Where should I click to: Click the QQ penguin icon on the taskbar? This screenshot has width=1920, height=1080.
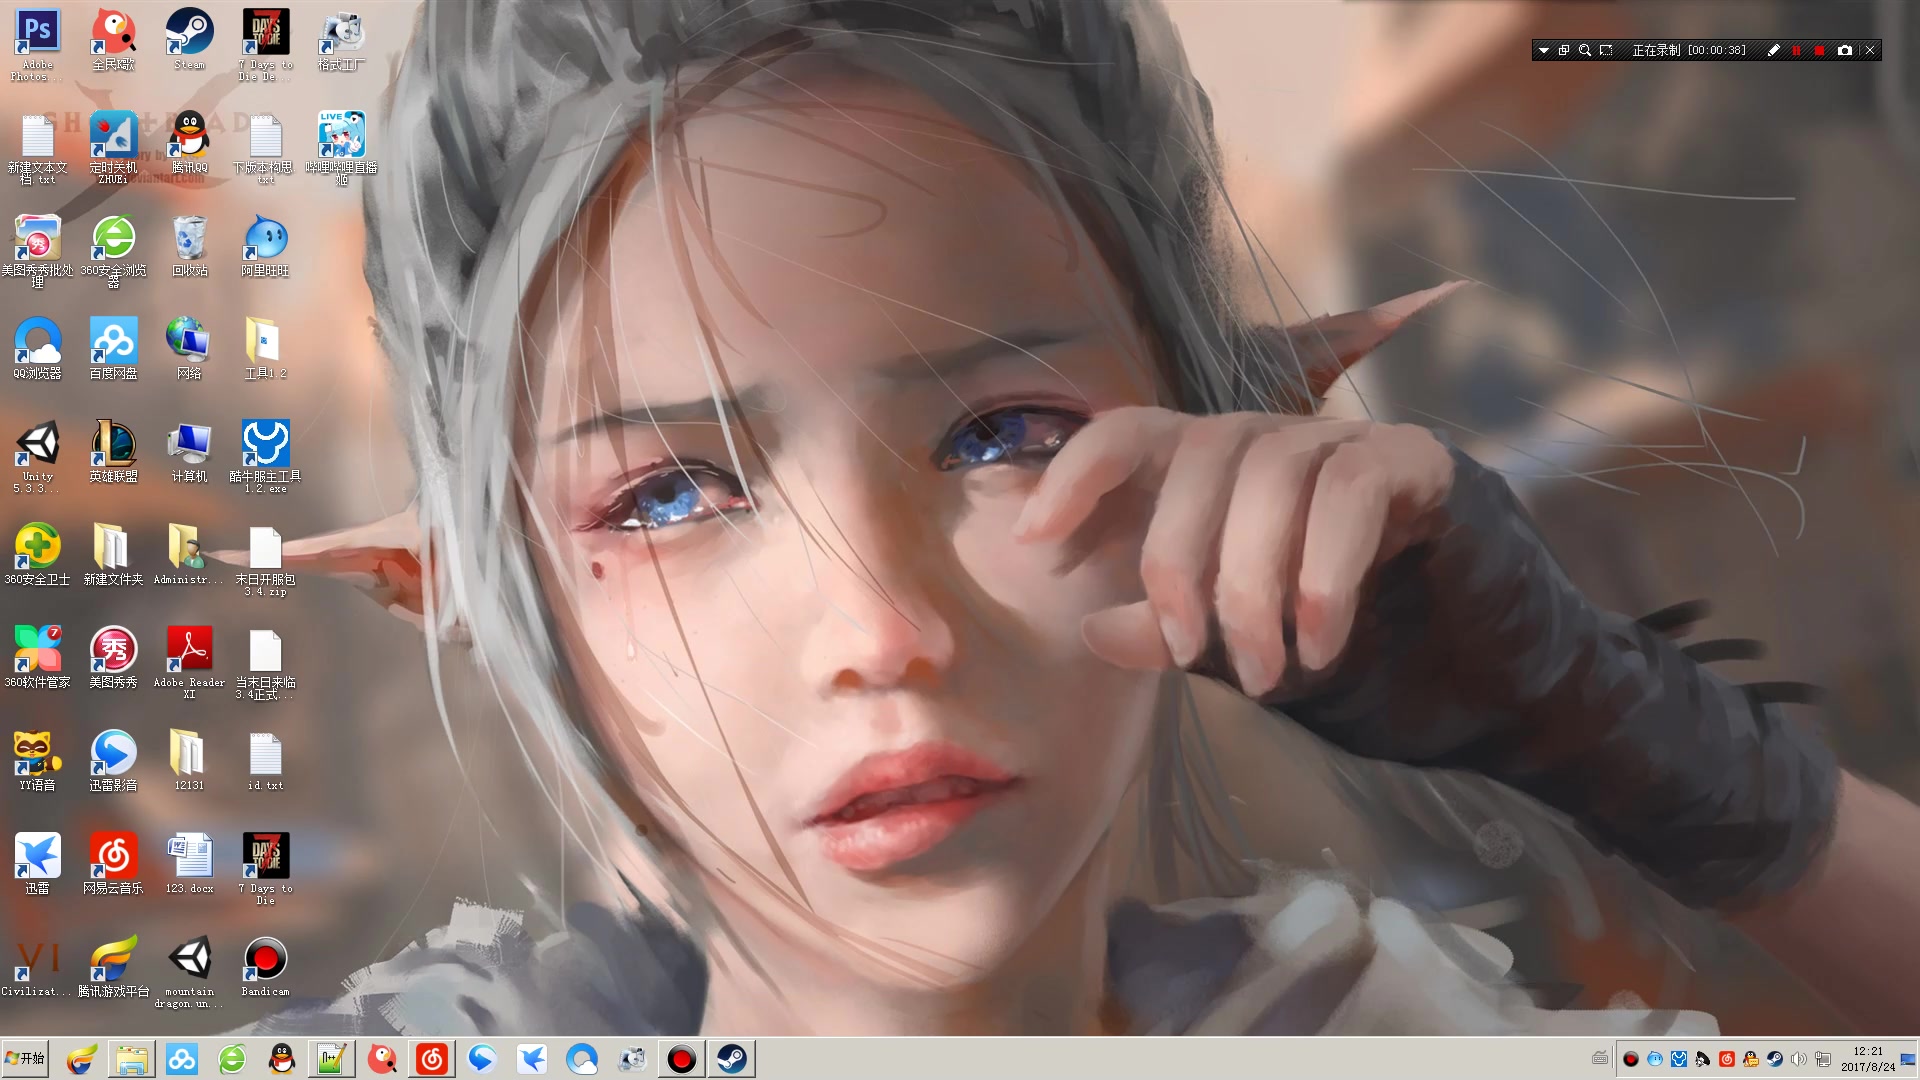(x=282, y=1058)
